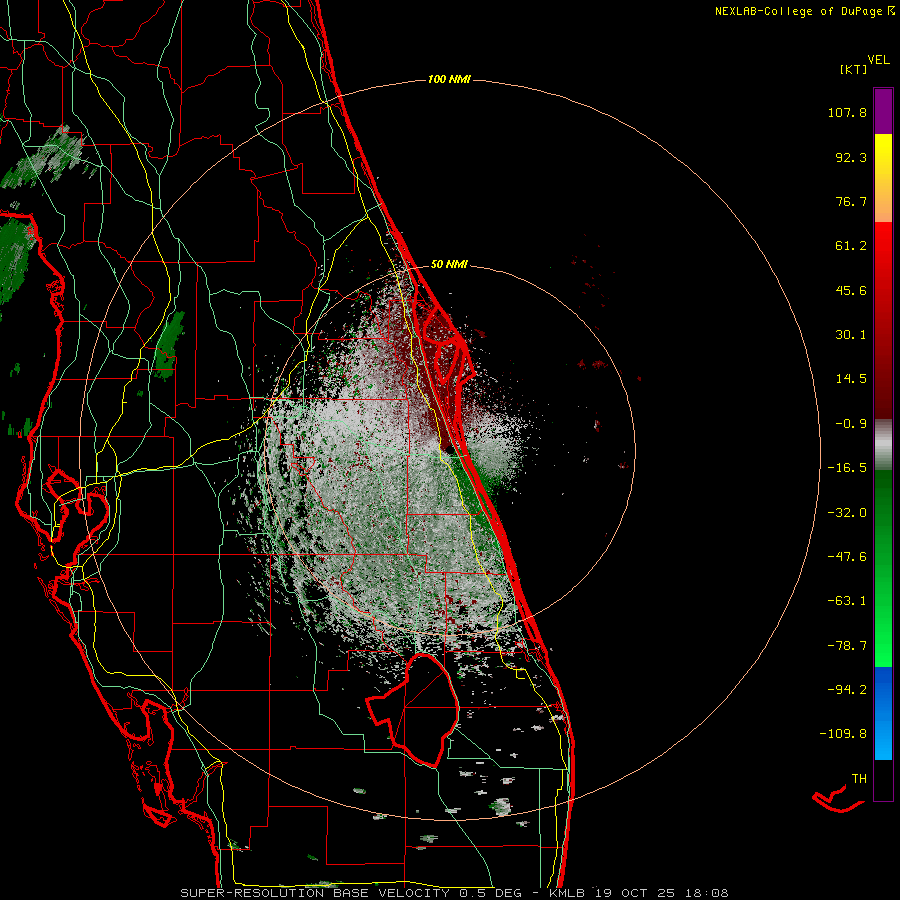Viewport: 900px width, 900px height.
Task: Select the 76.7 velocity scale value
Action: [x=851, y=201]
